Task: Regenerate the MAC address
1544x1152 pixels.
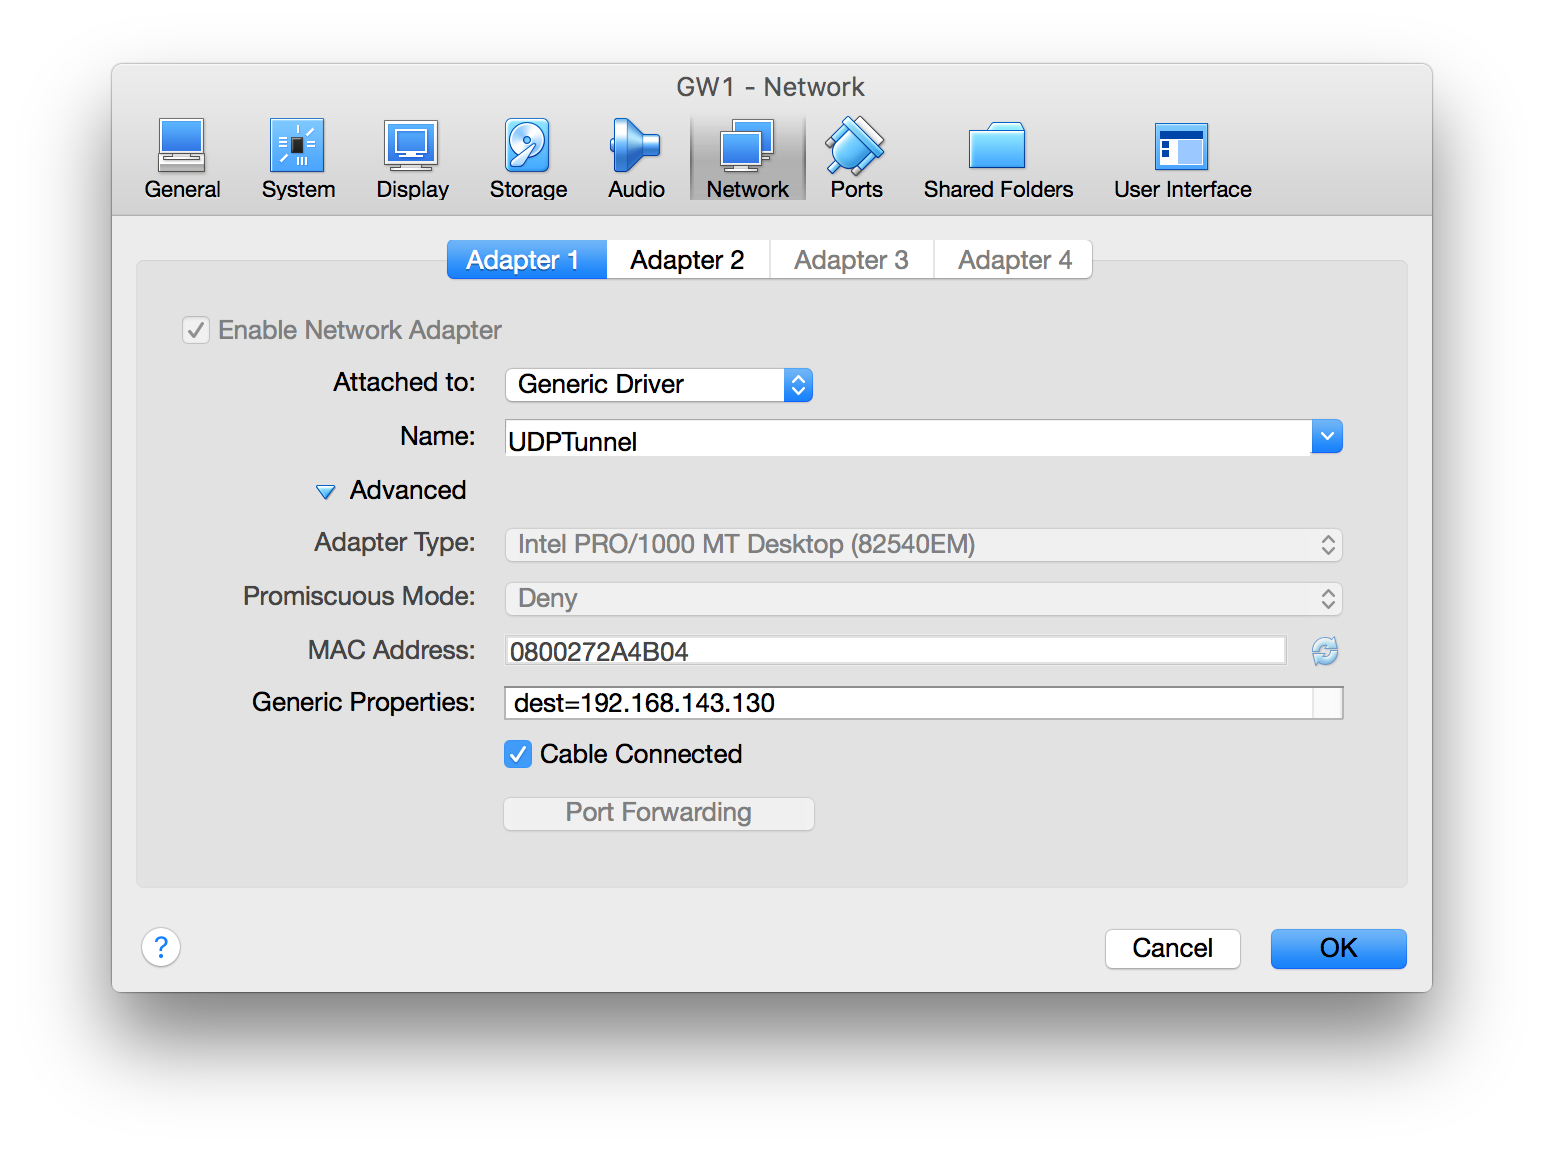Action: 1324,651
